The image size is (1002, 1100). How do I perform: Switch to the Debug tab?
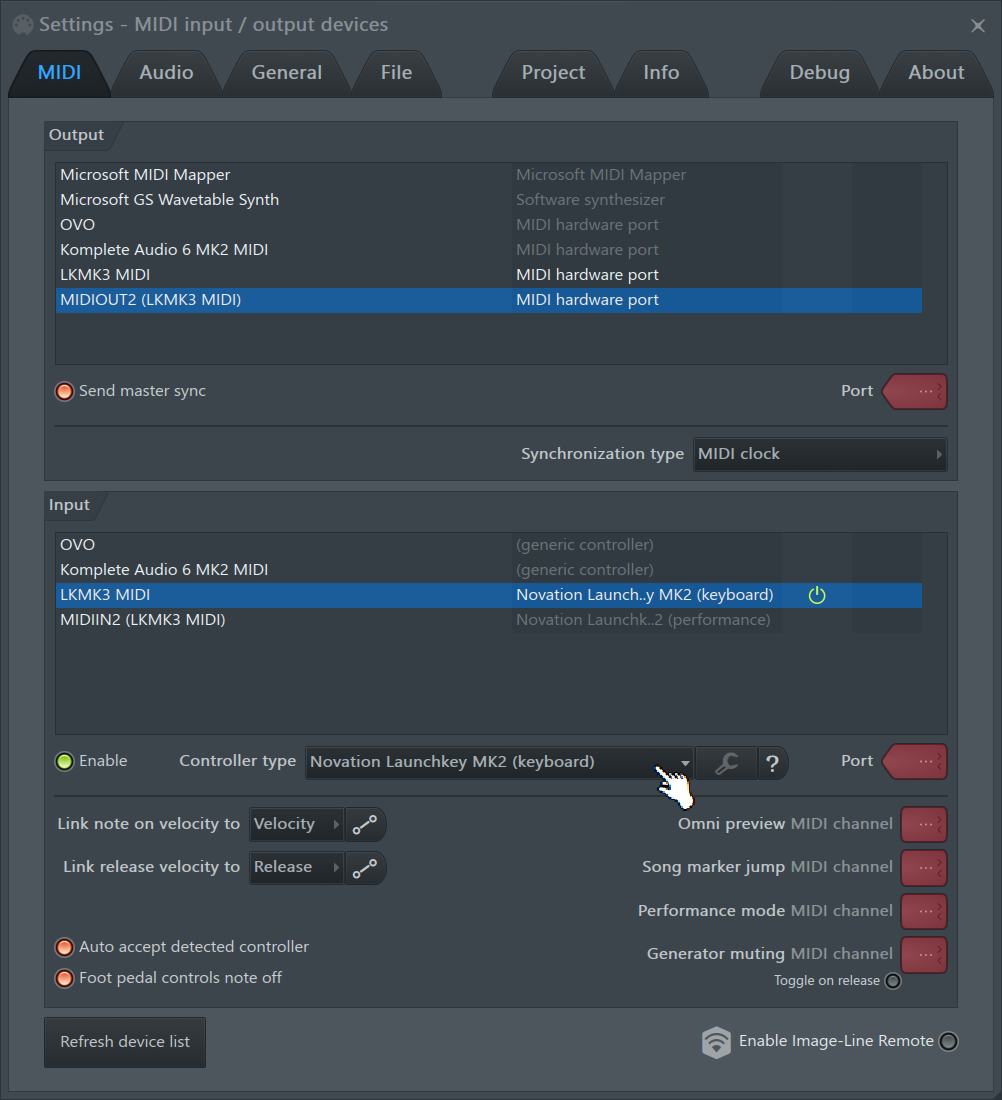click(x=820, y=73)
